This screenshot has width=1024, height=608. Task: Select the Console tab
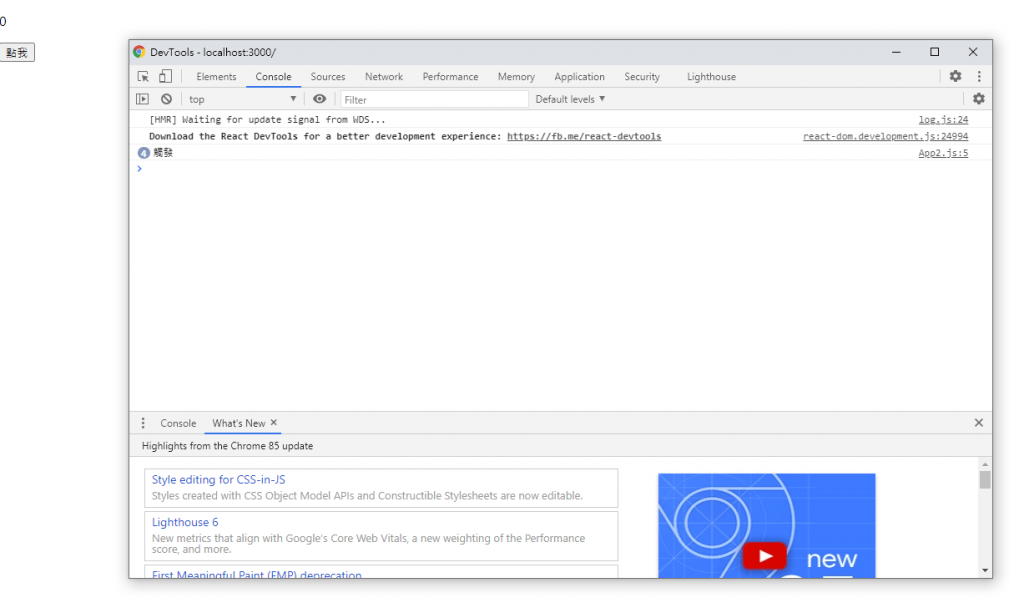coord(273,76)
